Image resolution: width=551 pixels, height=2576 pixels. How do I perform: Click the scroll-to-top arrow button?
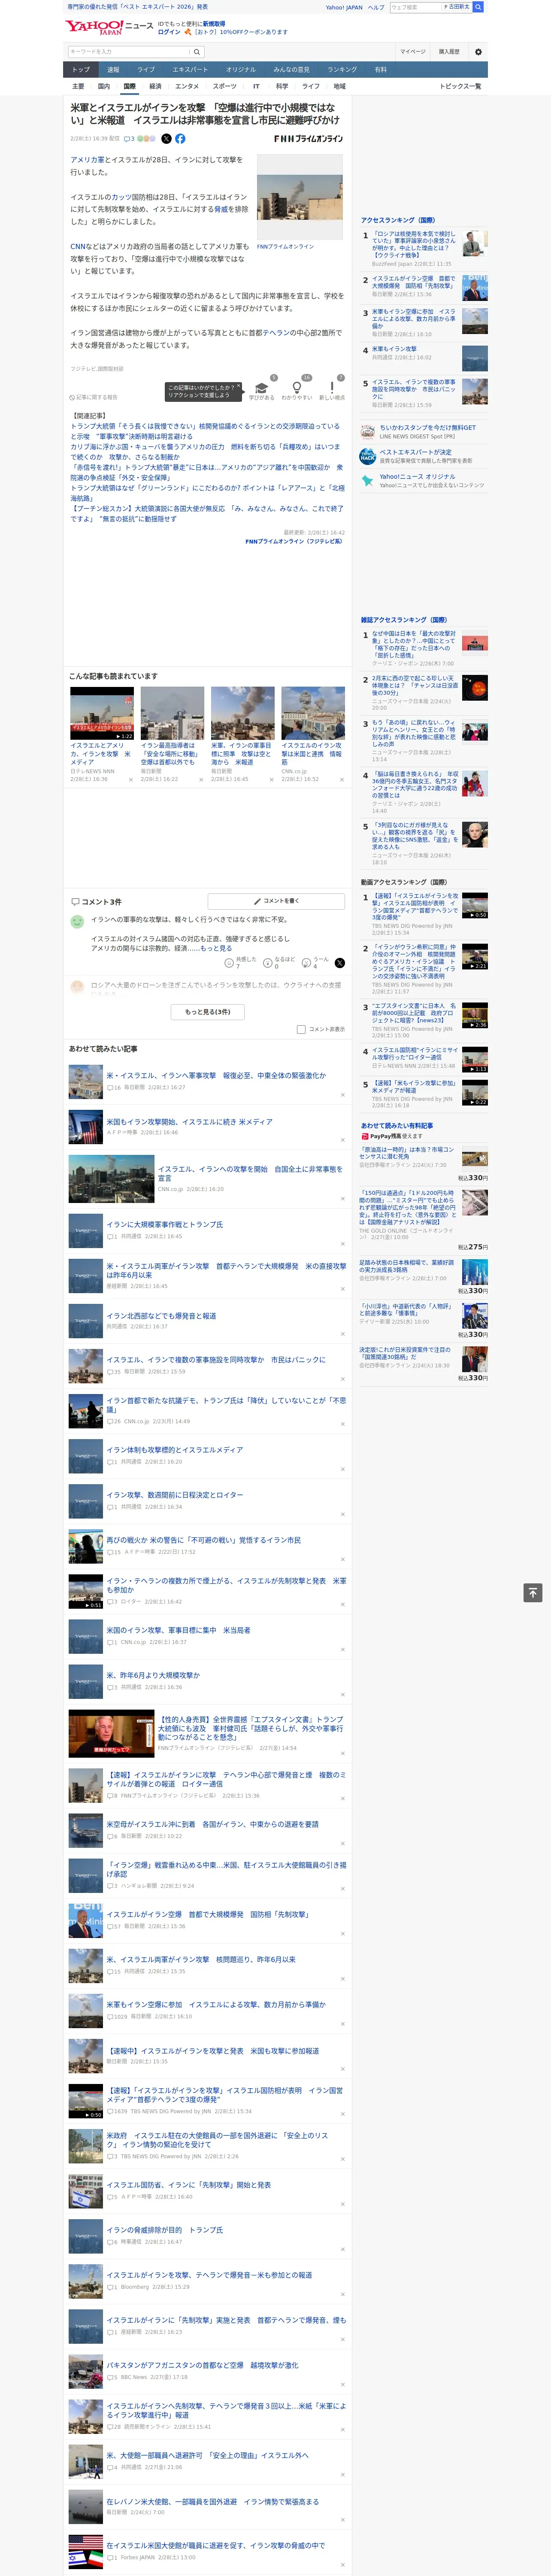532,1593
